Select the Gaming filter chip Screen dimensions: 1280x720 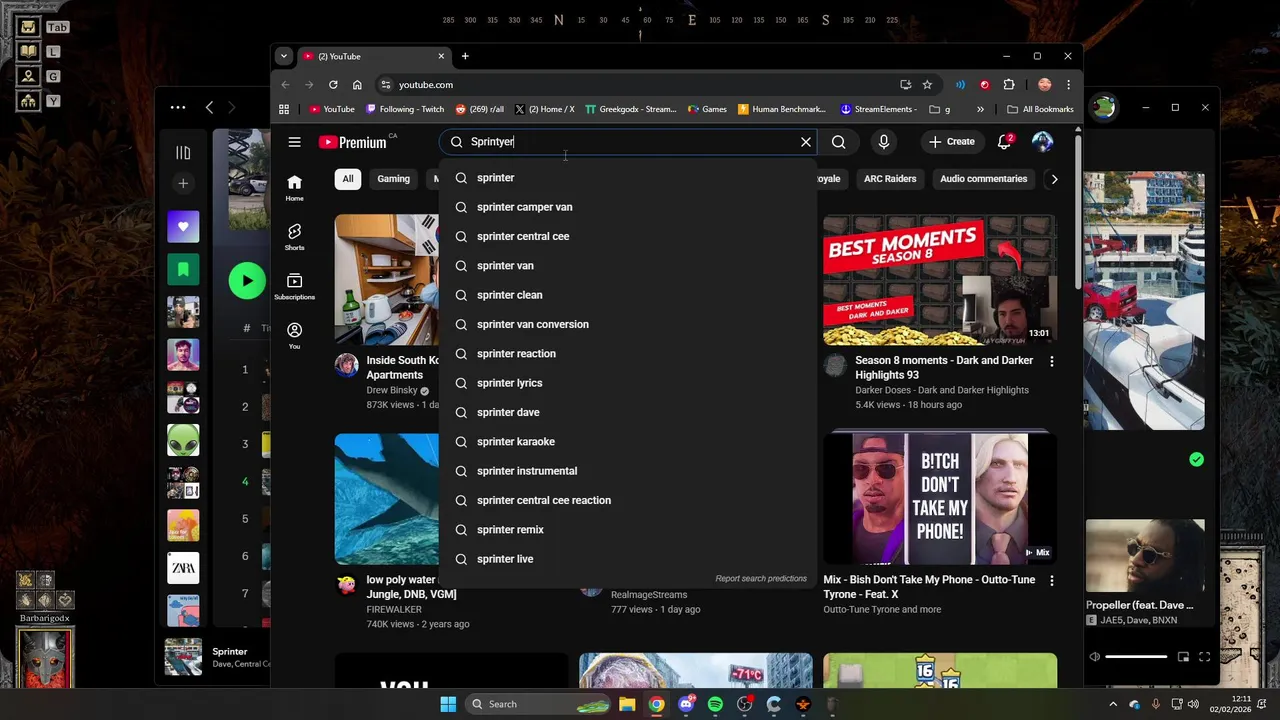(x=393, y=179)
